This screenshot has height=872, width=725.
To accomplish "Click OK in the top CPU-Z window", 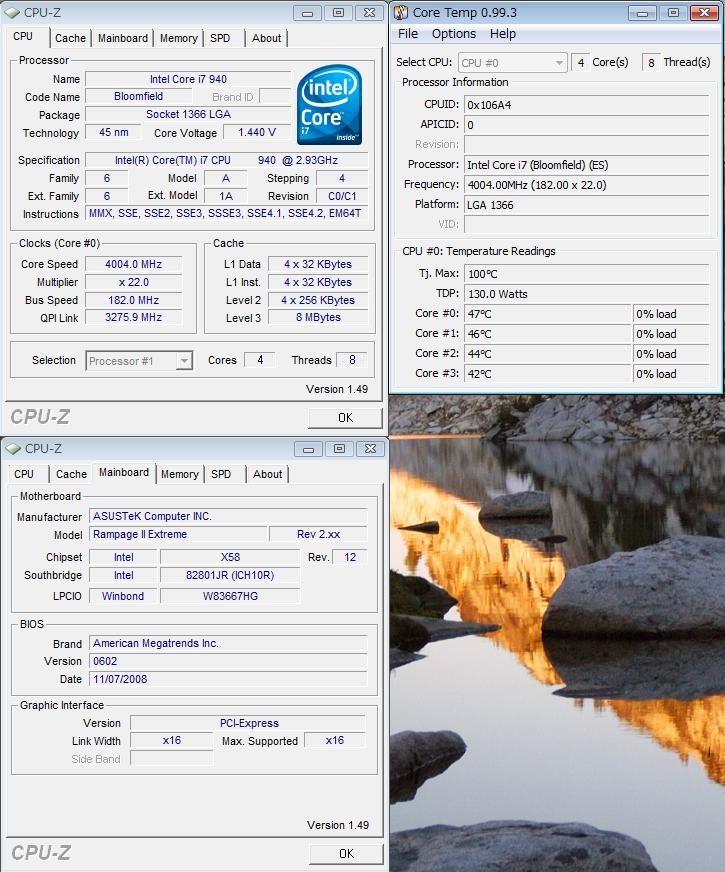I will (x=345, y=418).
